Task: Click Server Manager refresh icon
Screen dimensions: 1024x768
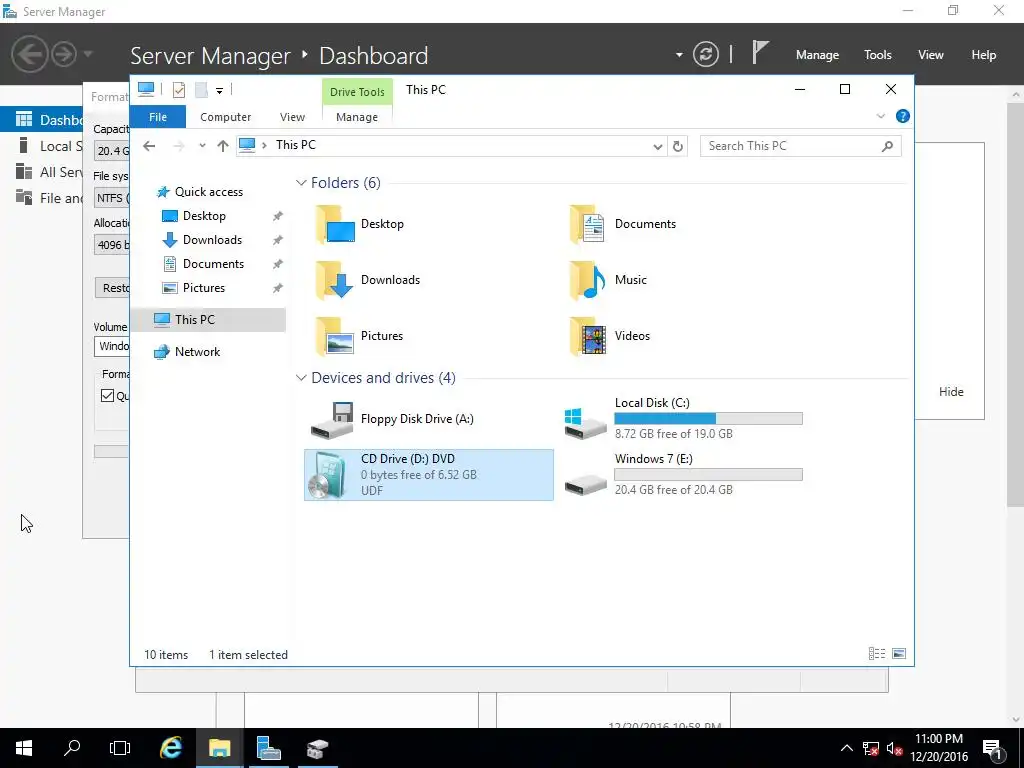Action: pyautogui.click(x=705, y=54)
